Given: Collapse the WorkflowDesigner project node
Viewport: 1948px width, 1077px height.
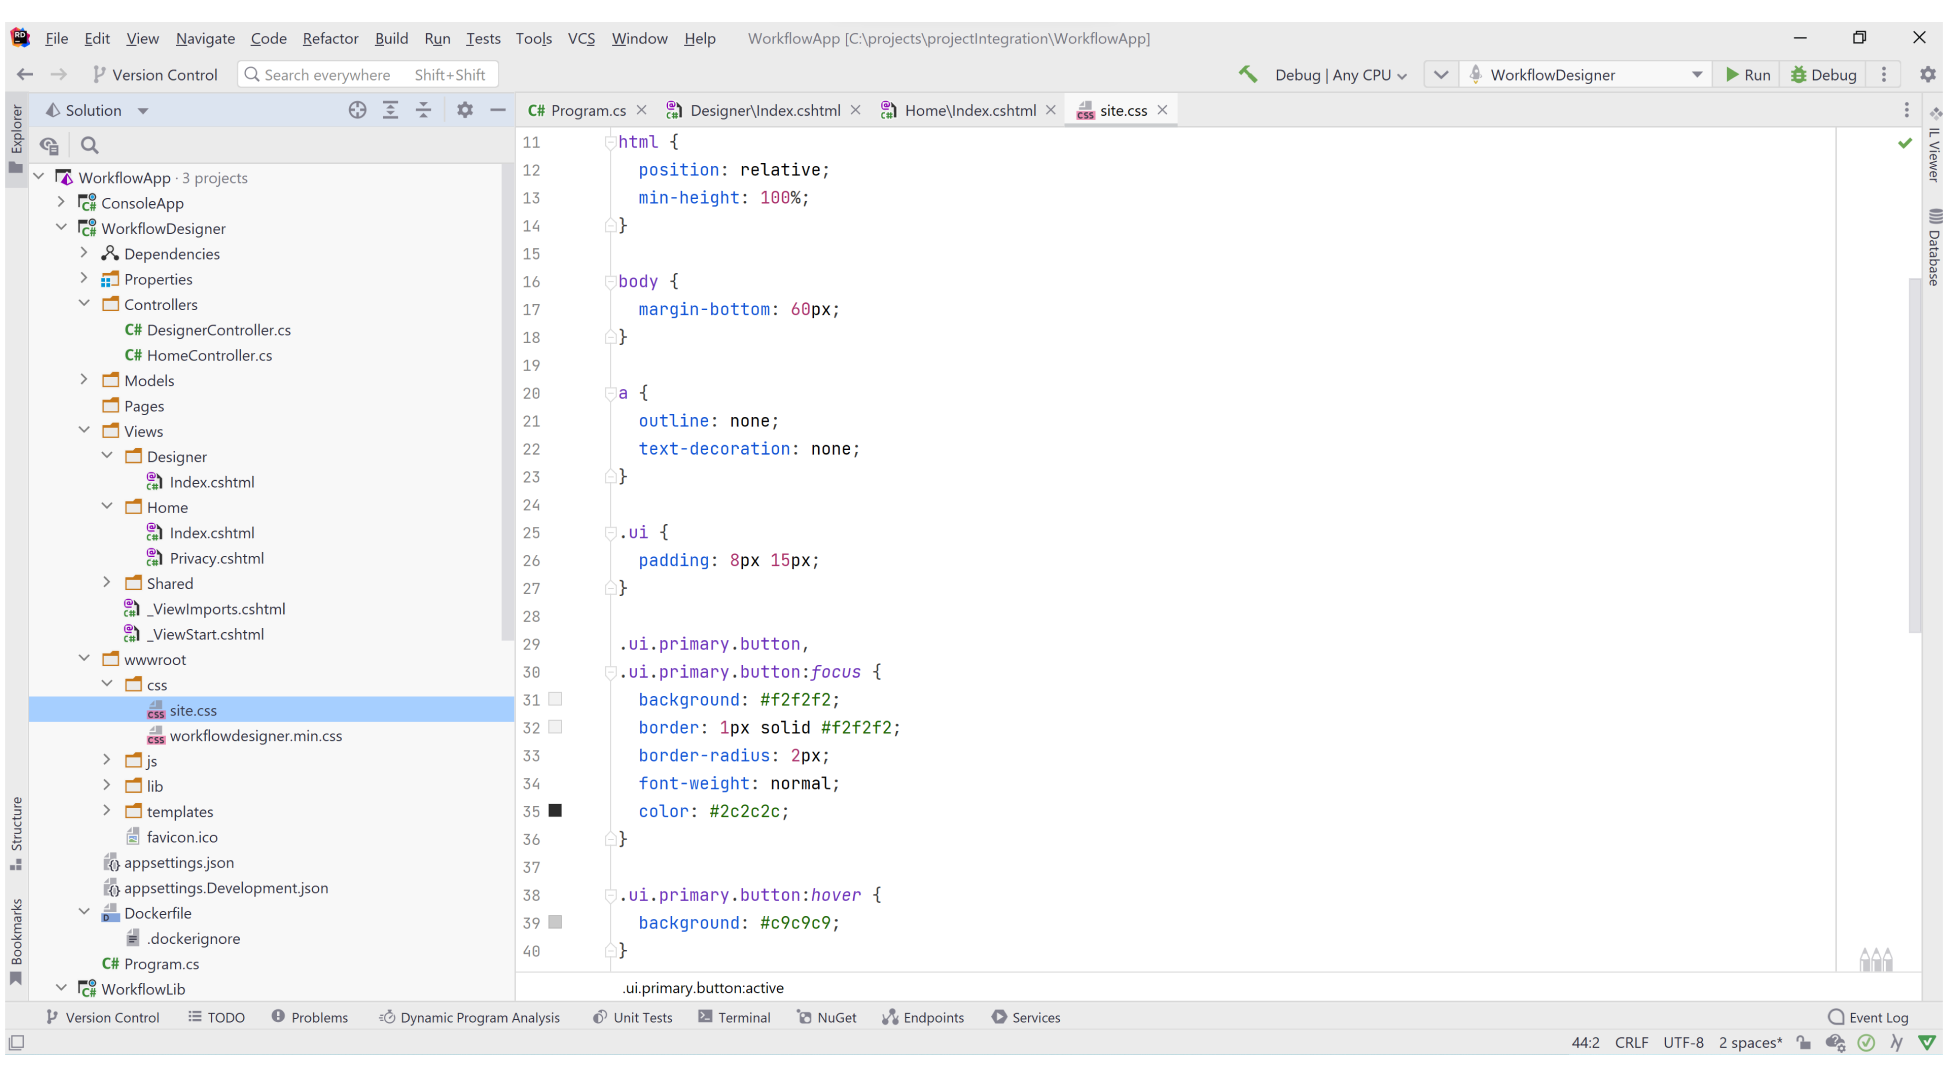Looking at the screenshot, I should tap(61, 227).
